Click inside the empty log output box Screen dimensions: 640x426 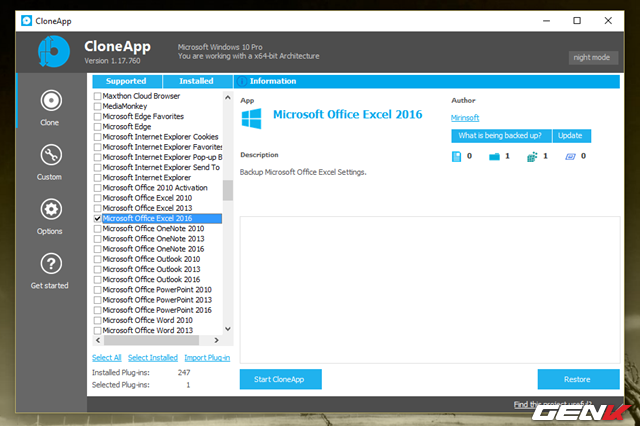[430, 290]
